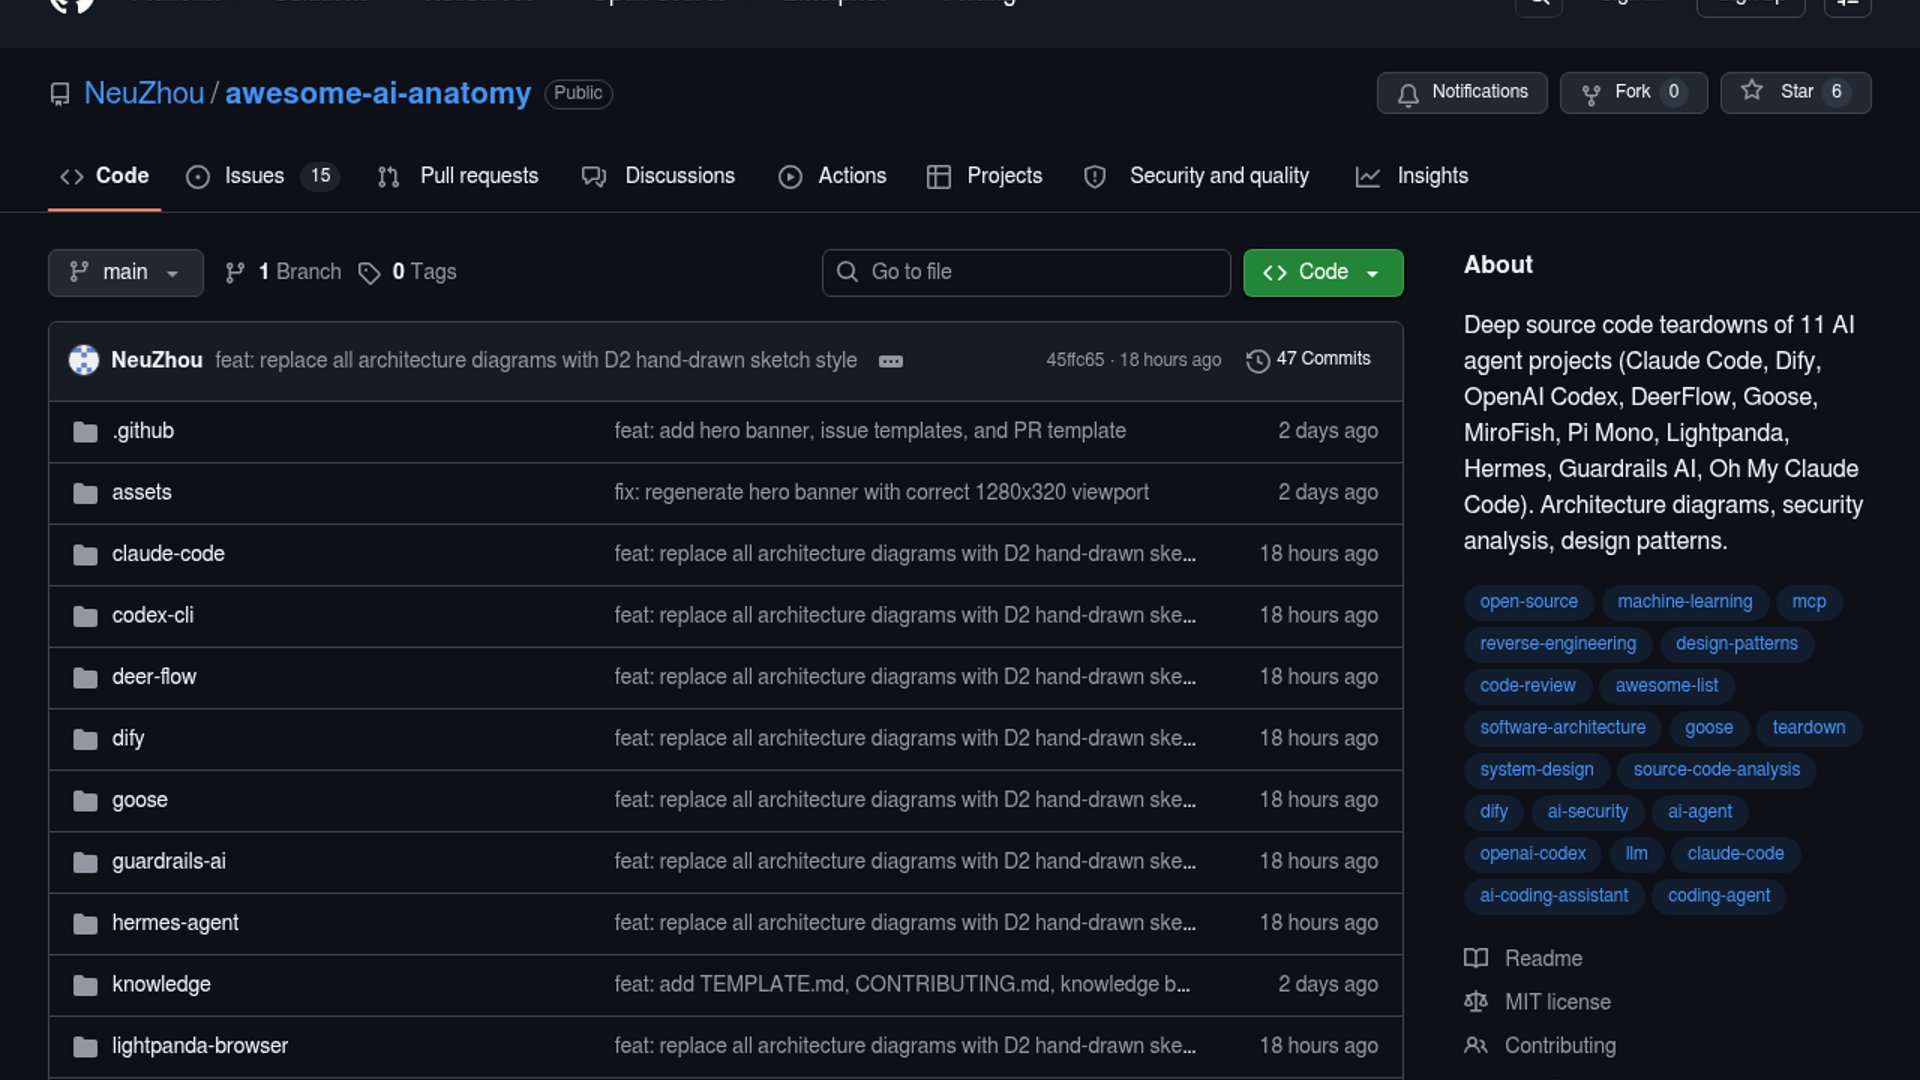1920x1080 pixels.
Task: Open the Readme link in About
Action: pos(1543,958)
